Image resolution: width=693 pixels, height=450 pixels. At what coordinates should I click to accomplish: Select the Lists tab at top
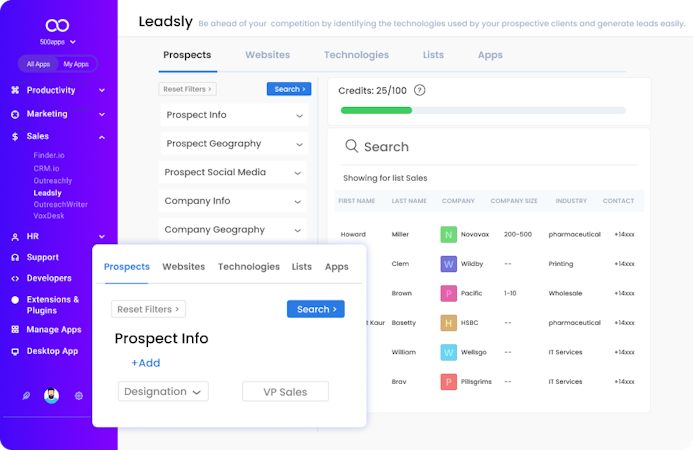433,55
